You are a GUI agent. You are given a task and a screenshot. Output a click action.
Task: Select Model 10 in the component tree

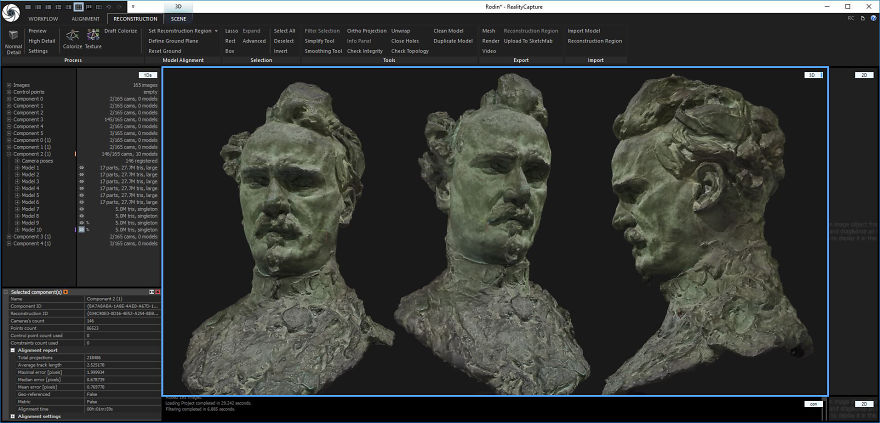31,229
